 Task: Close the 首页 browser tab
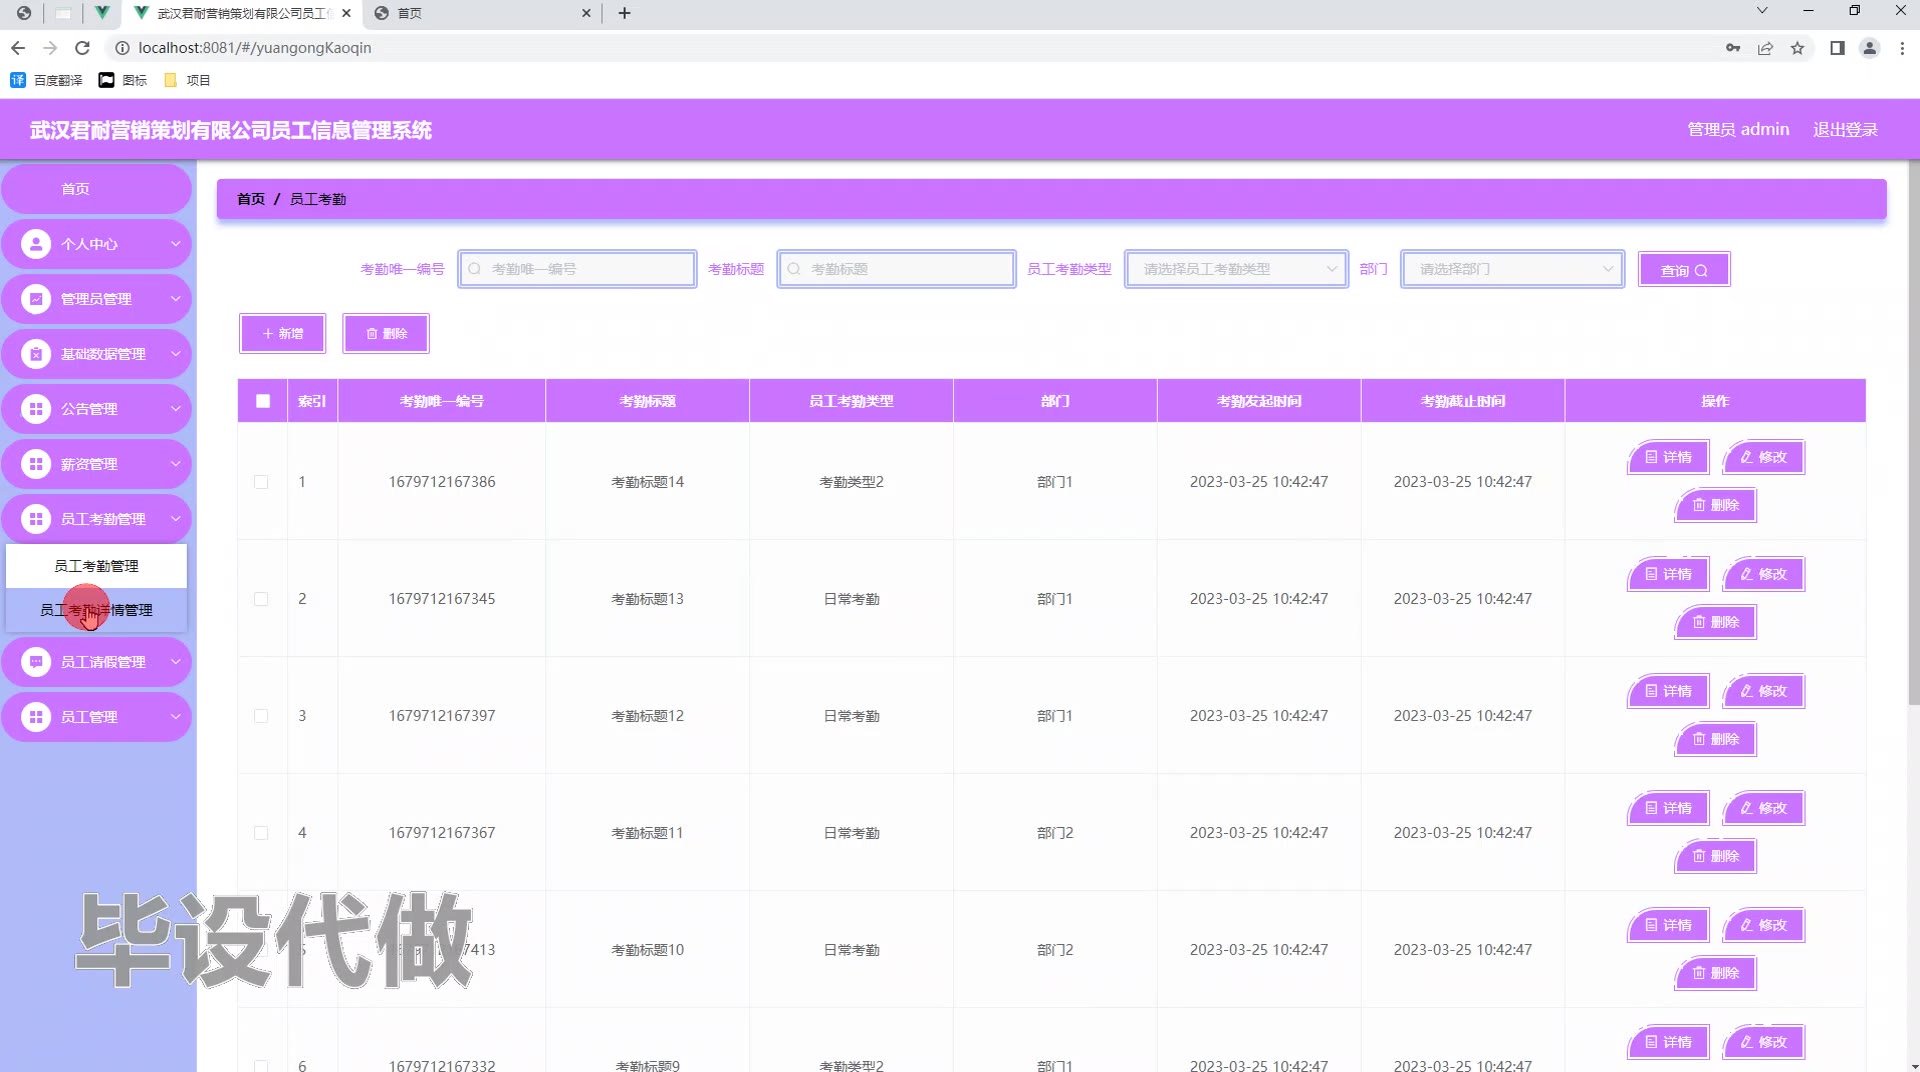(586, 13)
